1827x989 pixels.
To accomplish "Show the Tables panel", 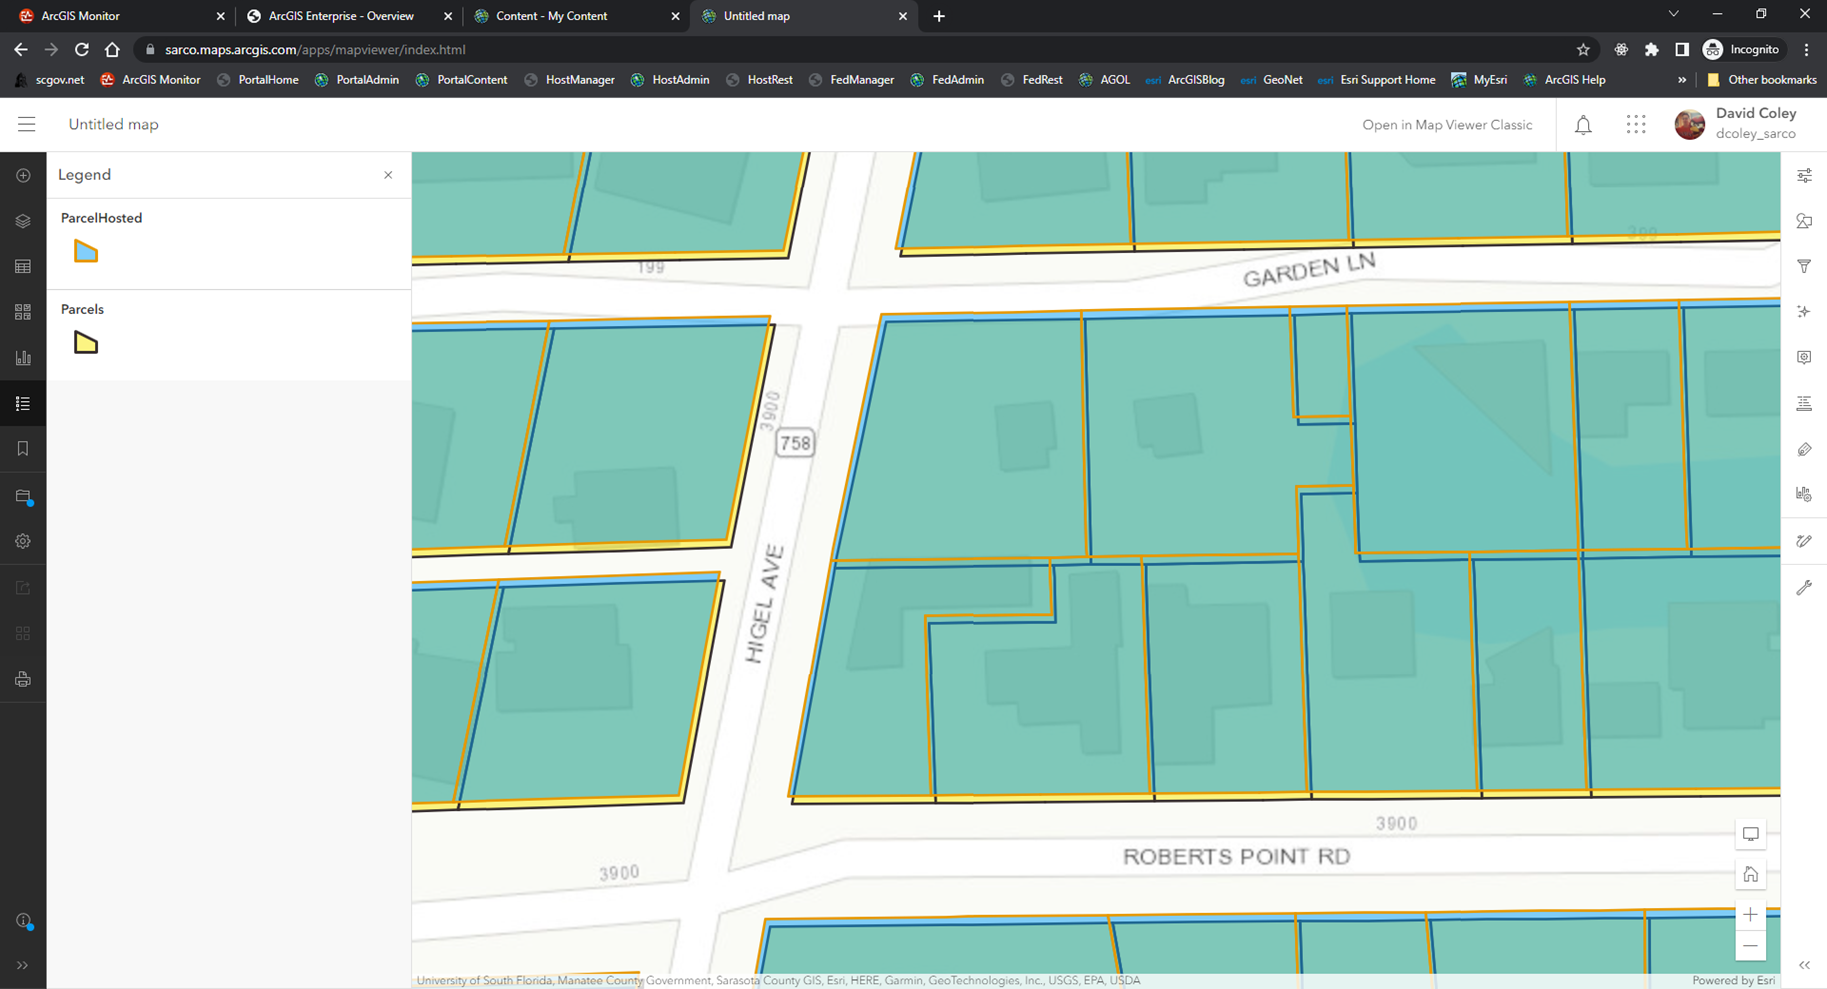I will click(x=24, y=266).
